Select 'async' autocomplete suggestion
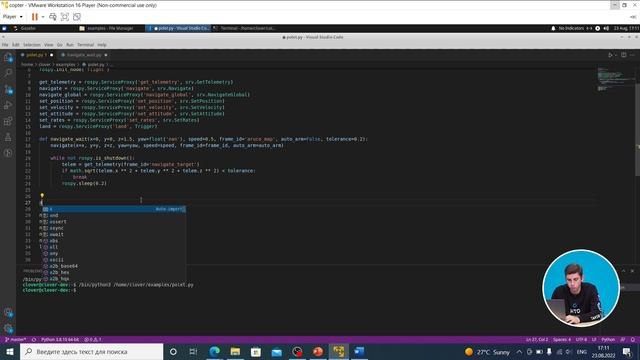 pyautogui.click(x=114, y=228)
